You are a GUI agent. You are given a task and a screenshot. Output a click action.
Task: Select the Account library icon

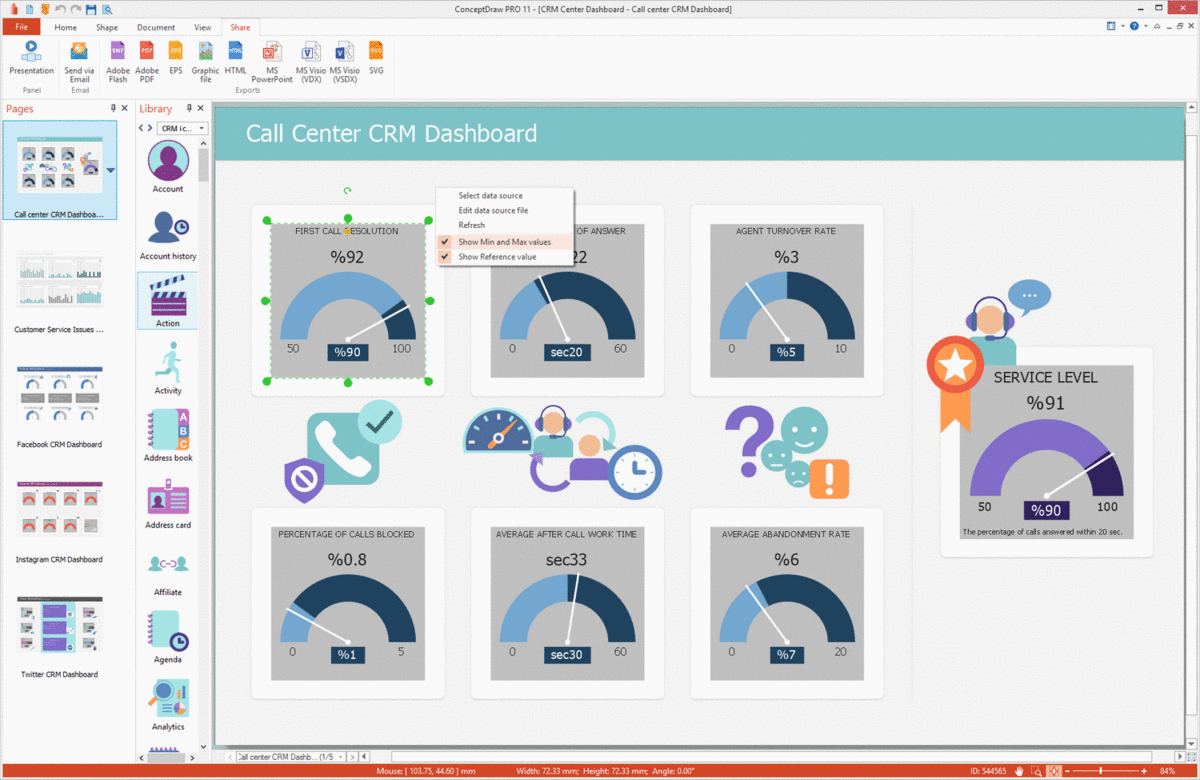168,167
